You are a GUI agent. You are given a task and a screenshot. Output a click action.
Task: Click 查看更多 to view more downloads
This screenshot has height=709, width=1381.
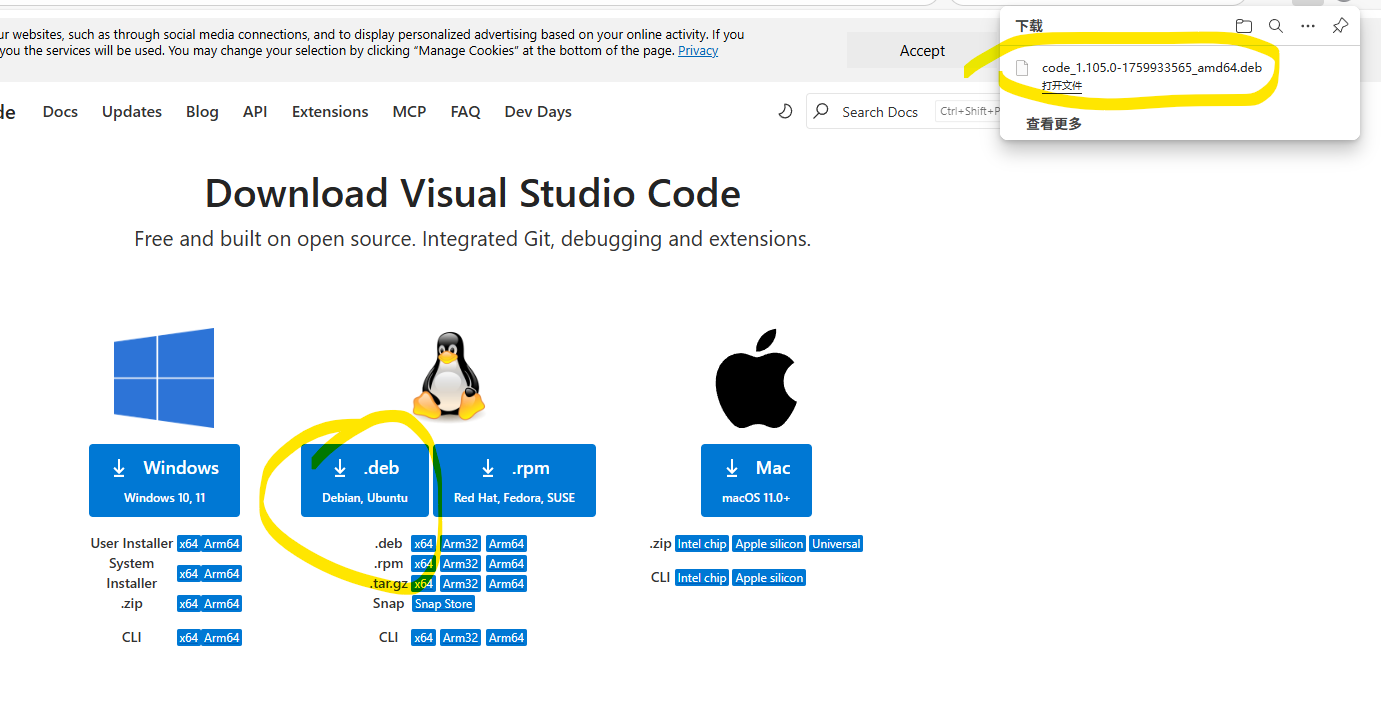(x=1052, y=123)
